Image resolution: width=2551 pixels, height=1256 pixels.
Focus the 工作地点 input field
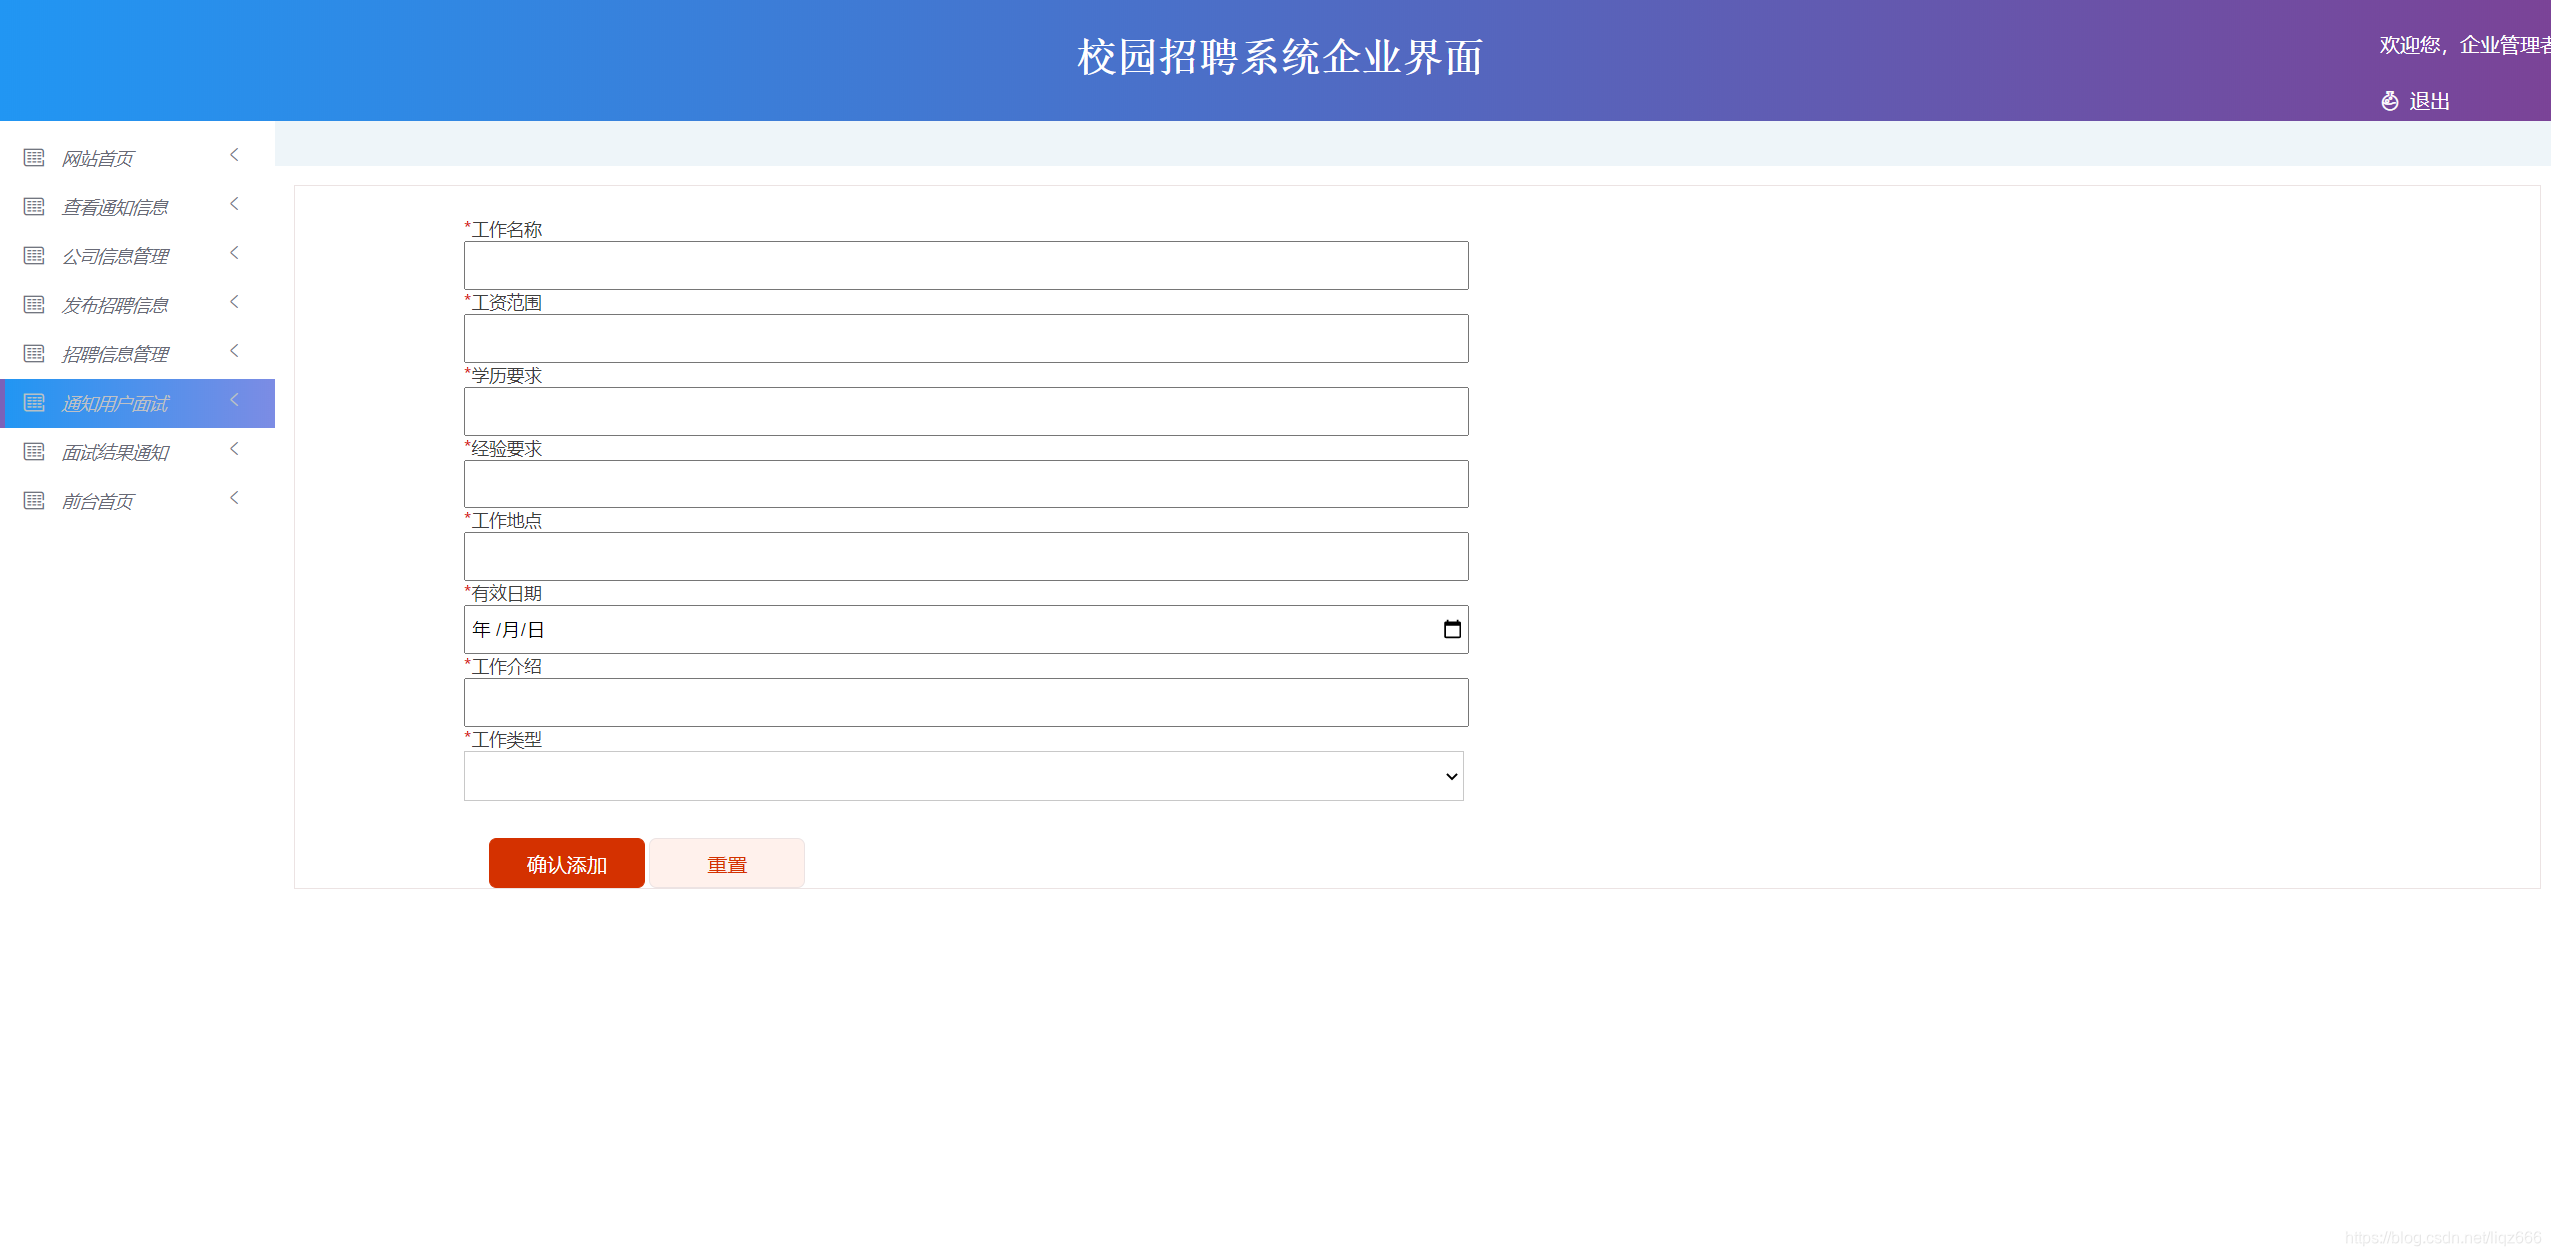point(966,557)
